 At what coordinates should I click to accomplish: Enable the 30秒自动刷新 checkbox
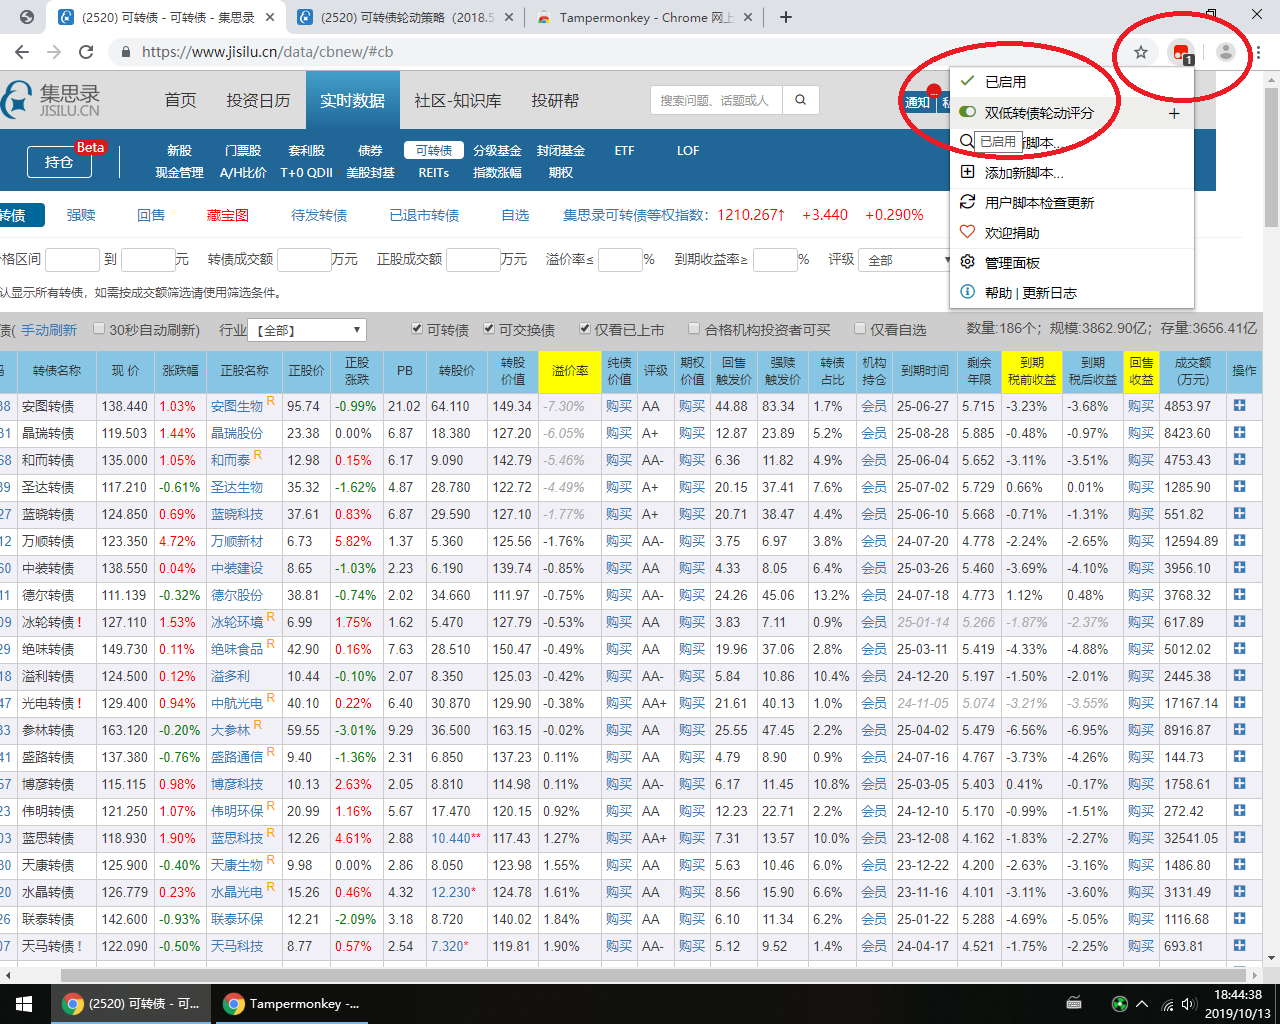[99, 329]
